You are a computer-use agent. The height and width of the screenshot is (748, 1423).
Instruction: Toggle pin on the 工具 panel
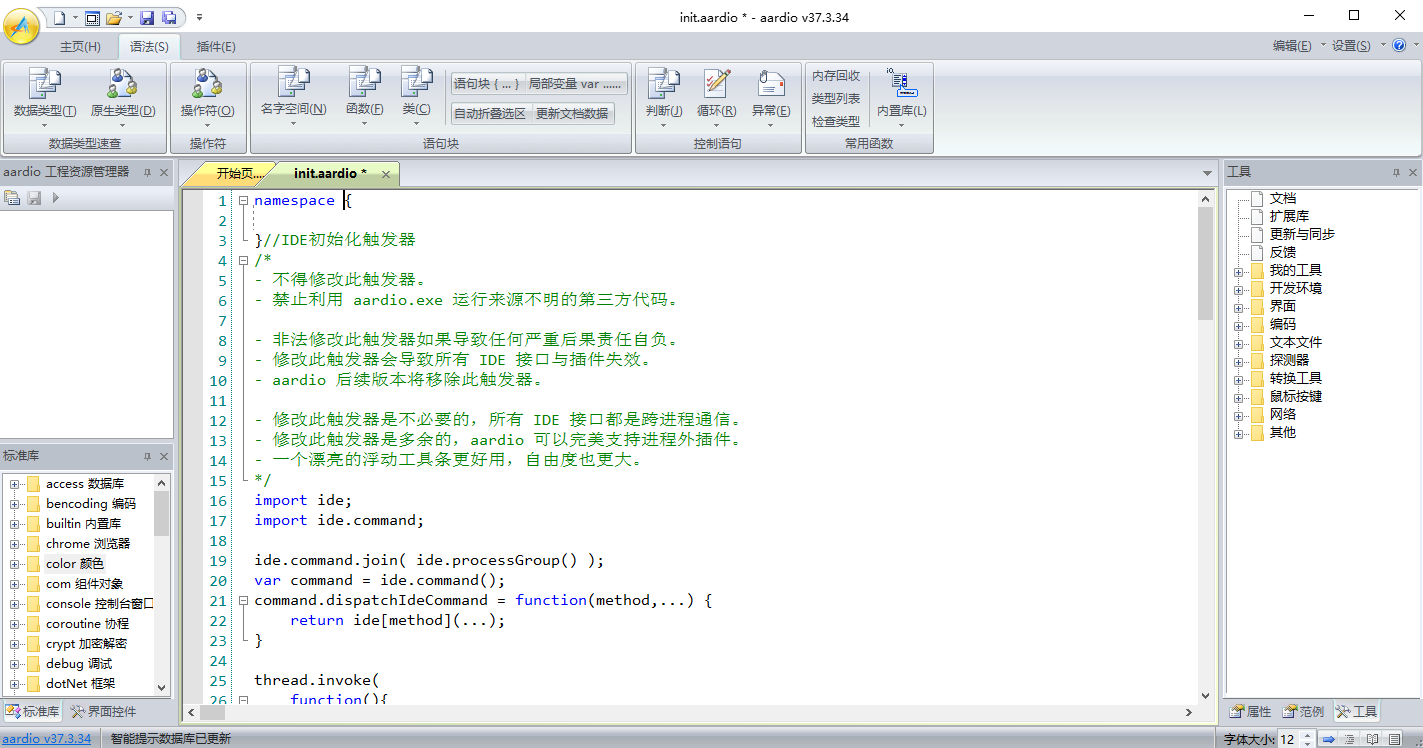[1397, 173]
